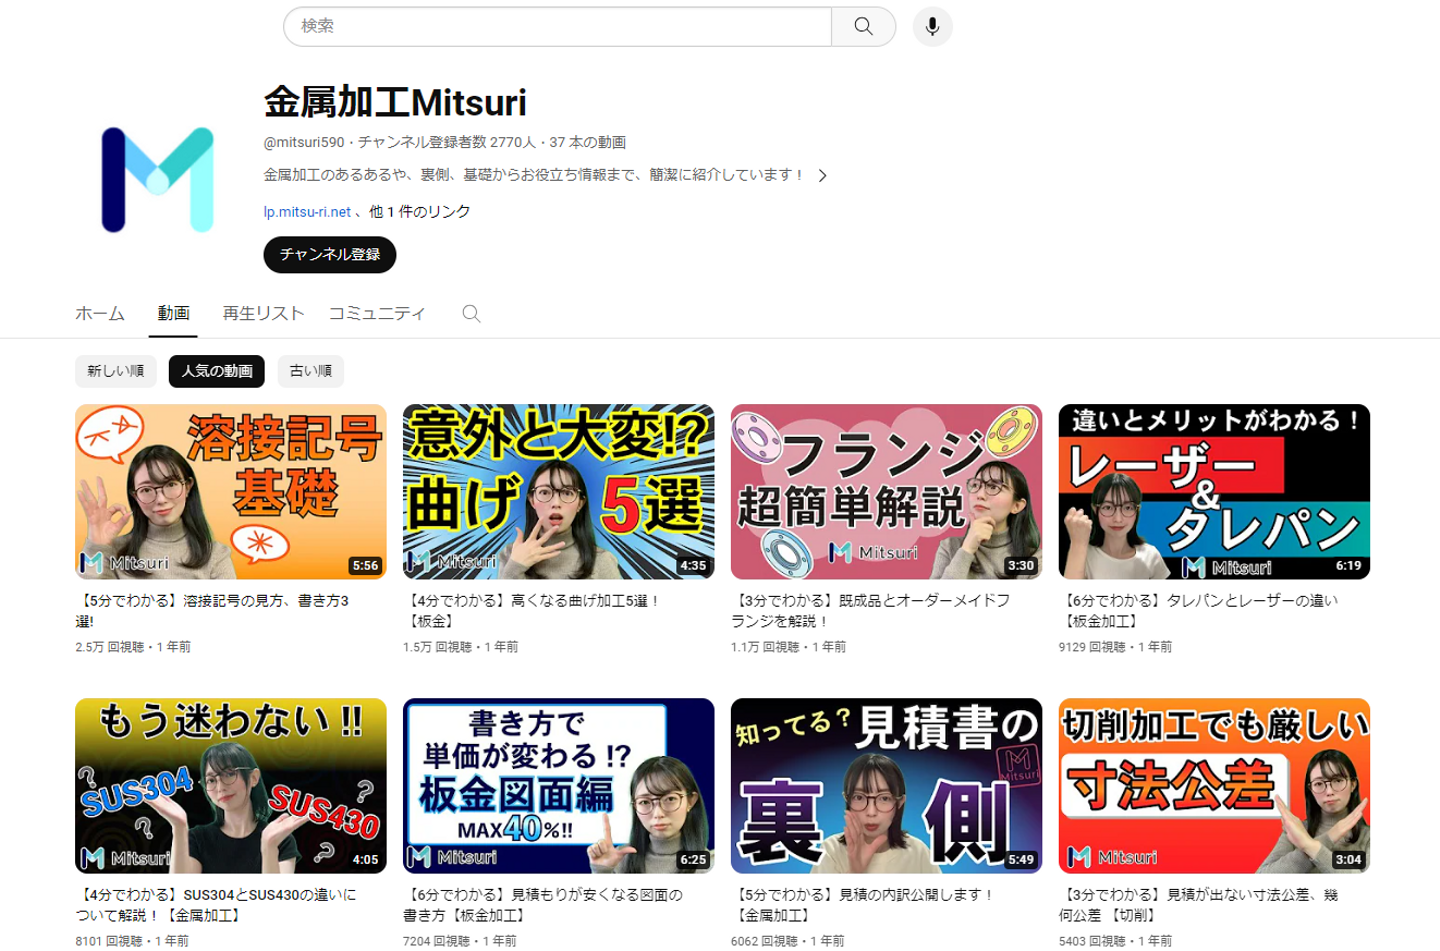Open the lp.mitsu-ri.net link
Viewport: 1440px width, 951px height.
(x=307, y=212)
